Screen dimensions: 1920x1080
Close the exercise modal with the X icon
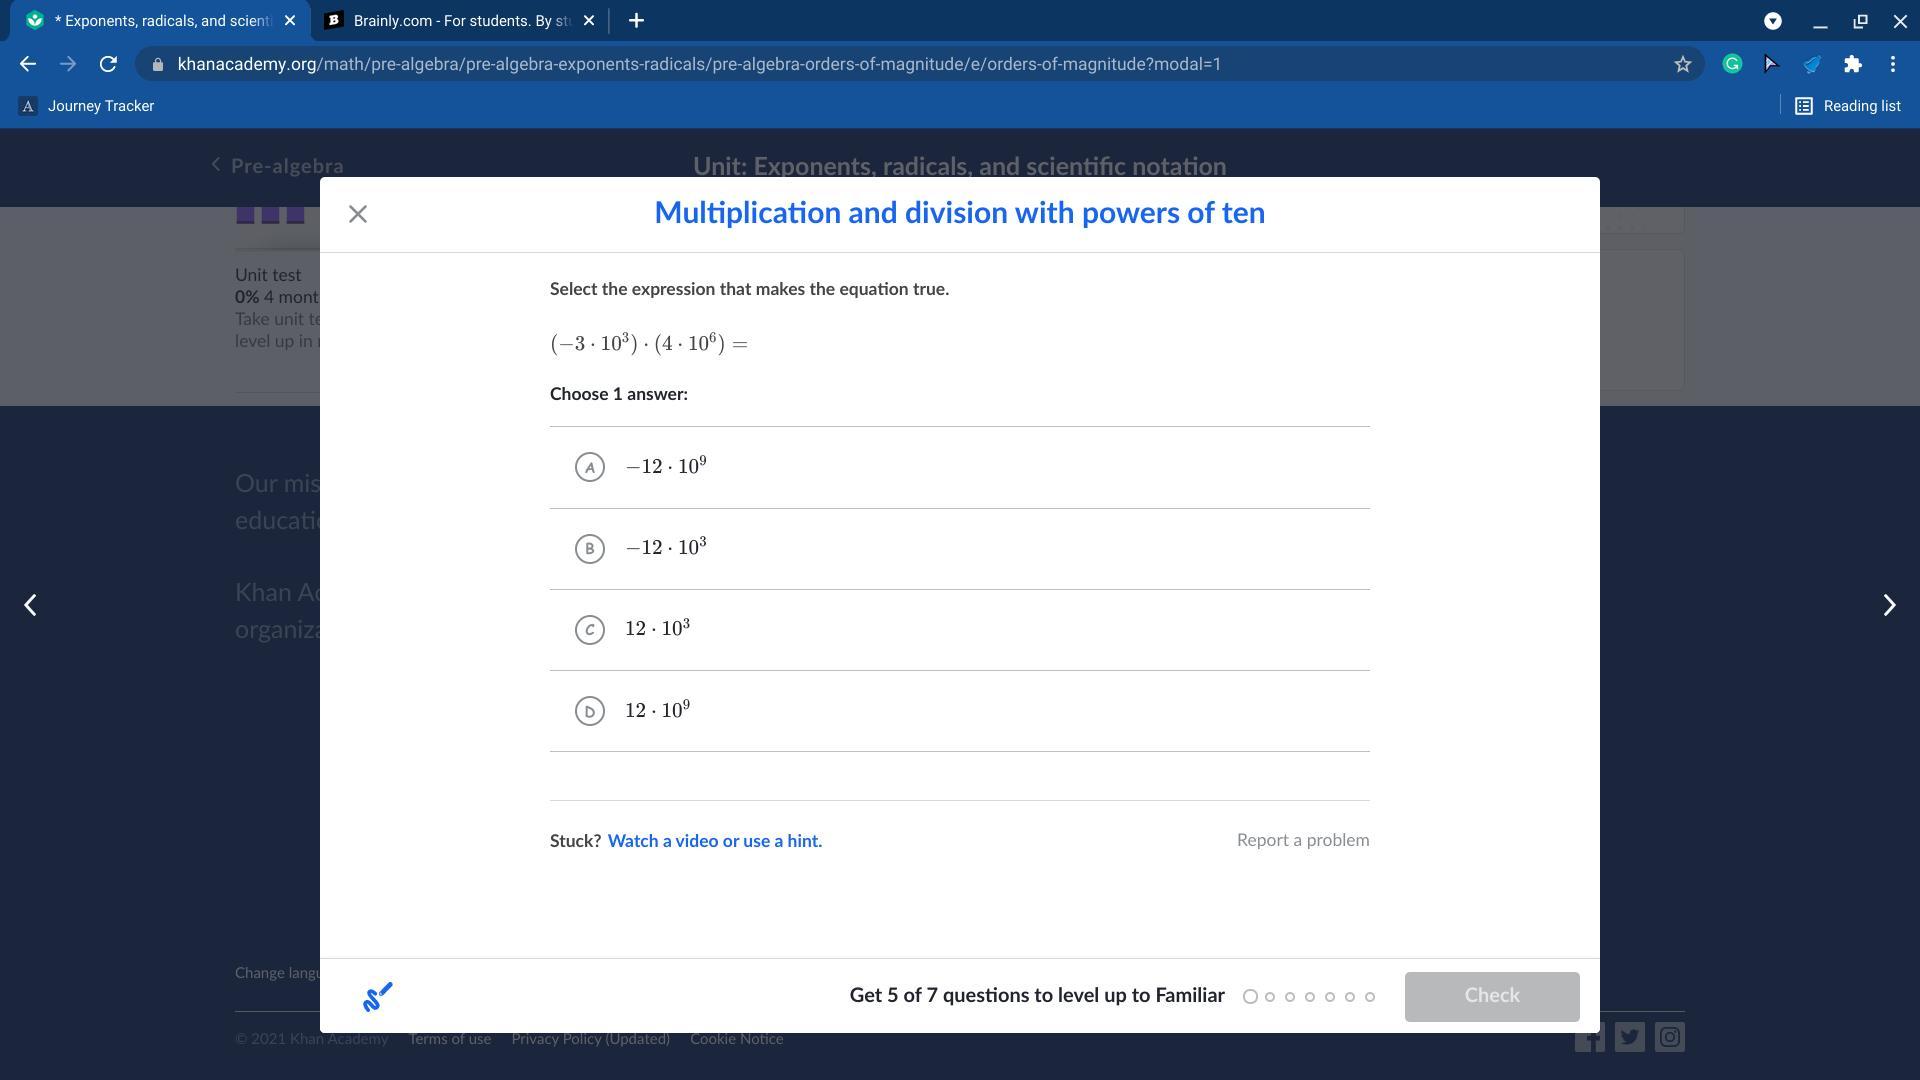358,214
